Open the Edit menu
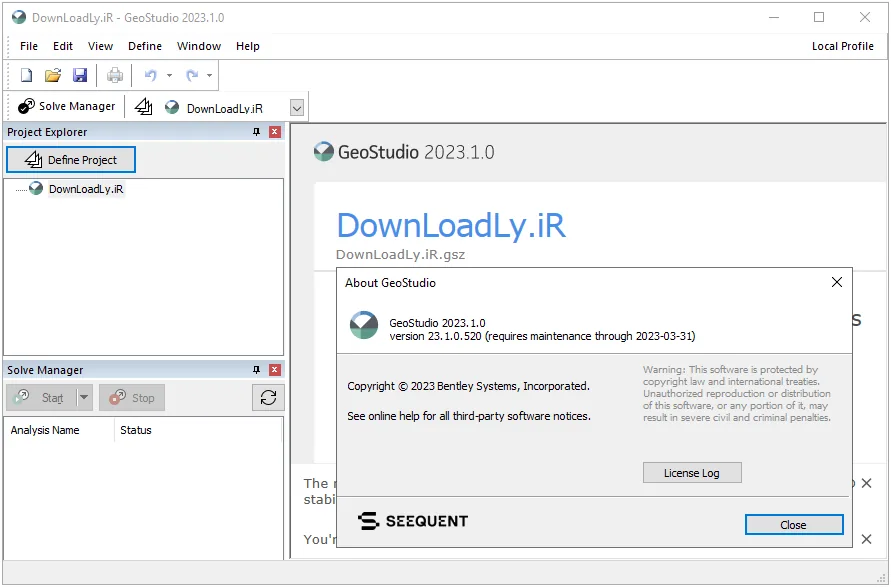 [63, 46]
